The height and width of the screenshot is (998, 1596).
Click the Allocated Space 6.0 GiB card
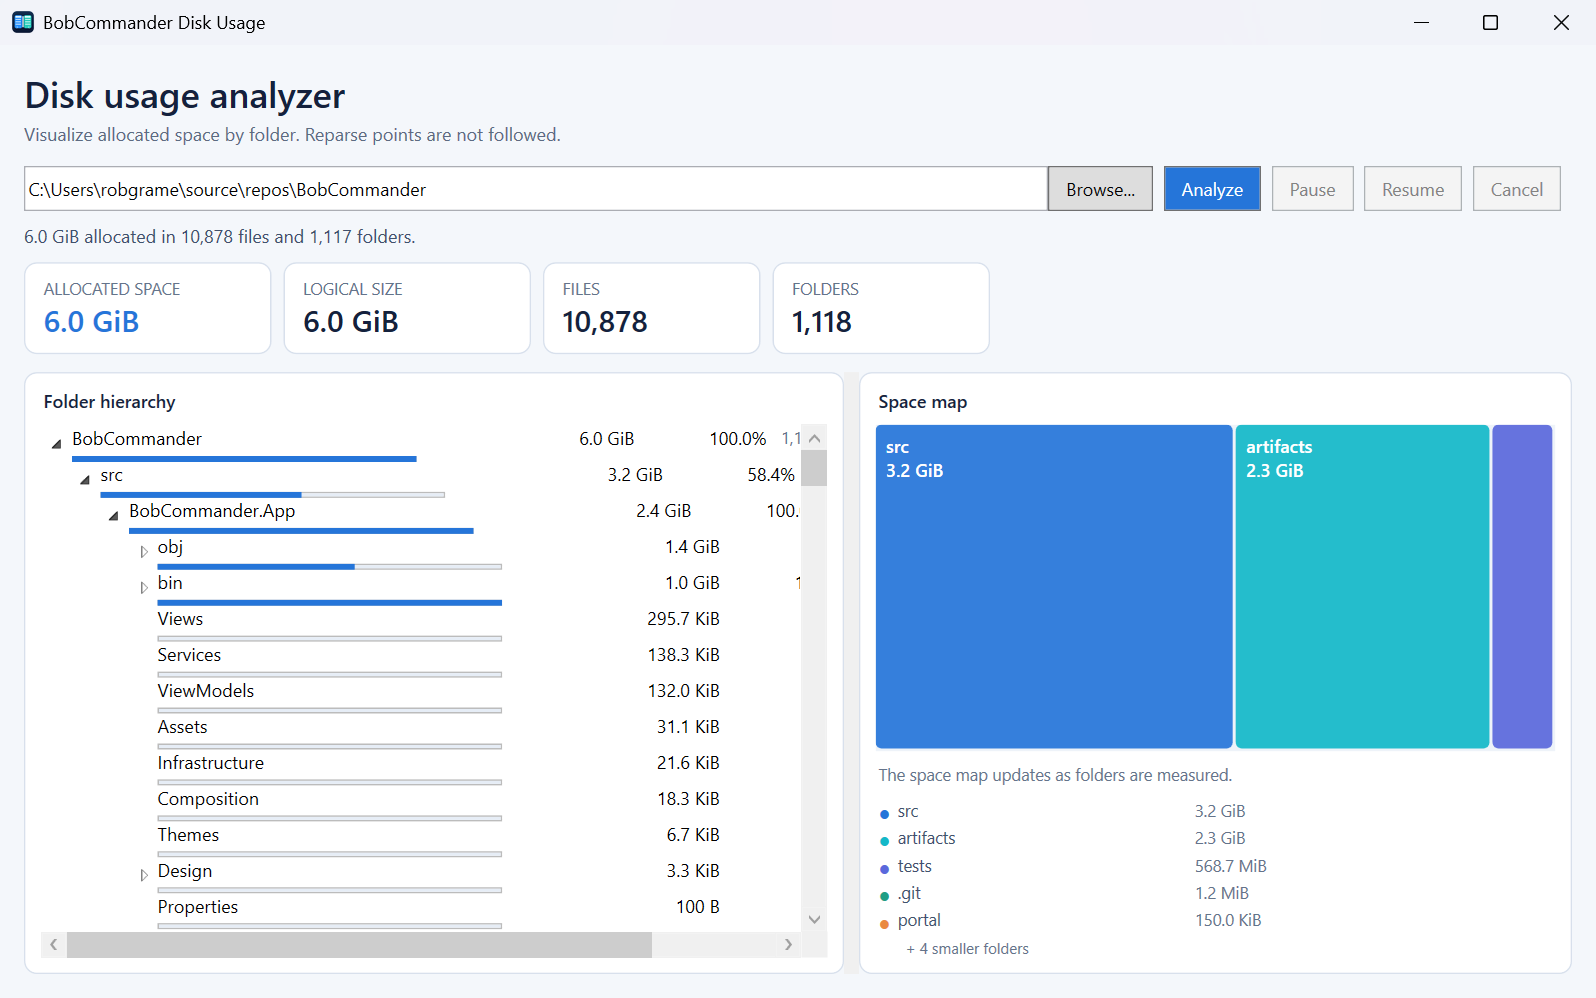(148, 308)
